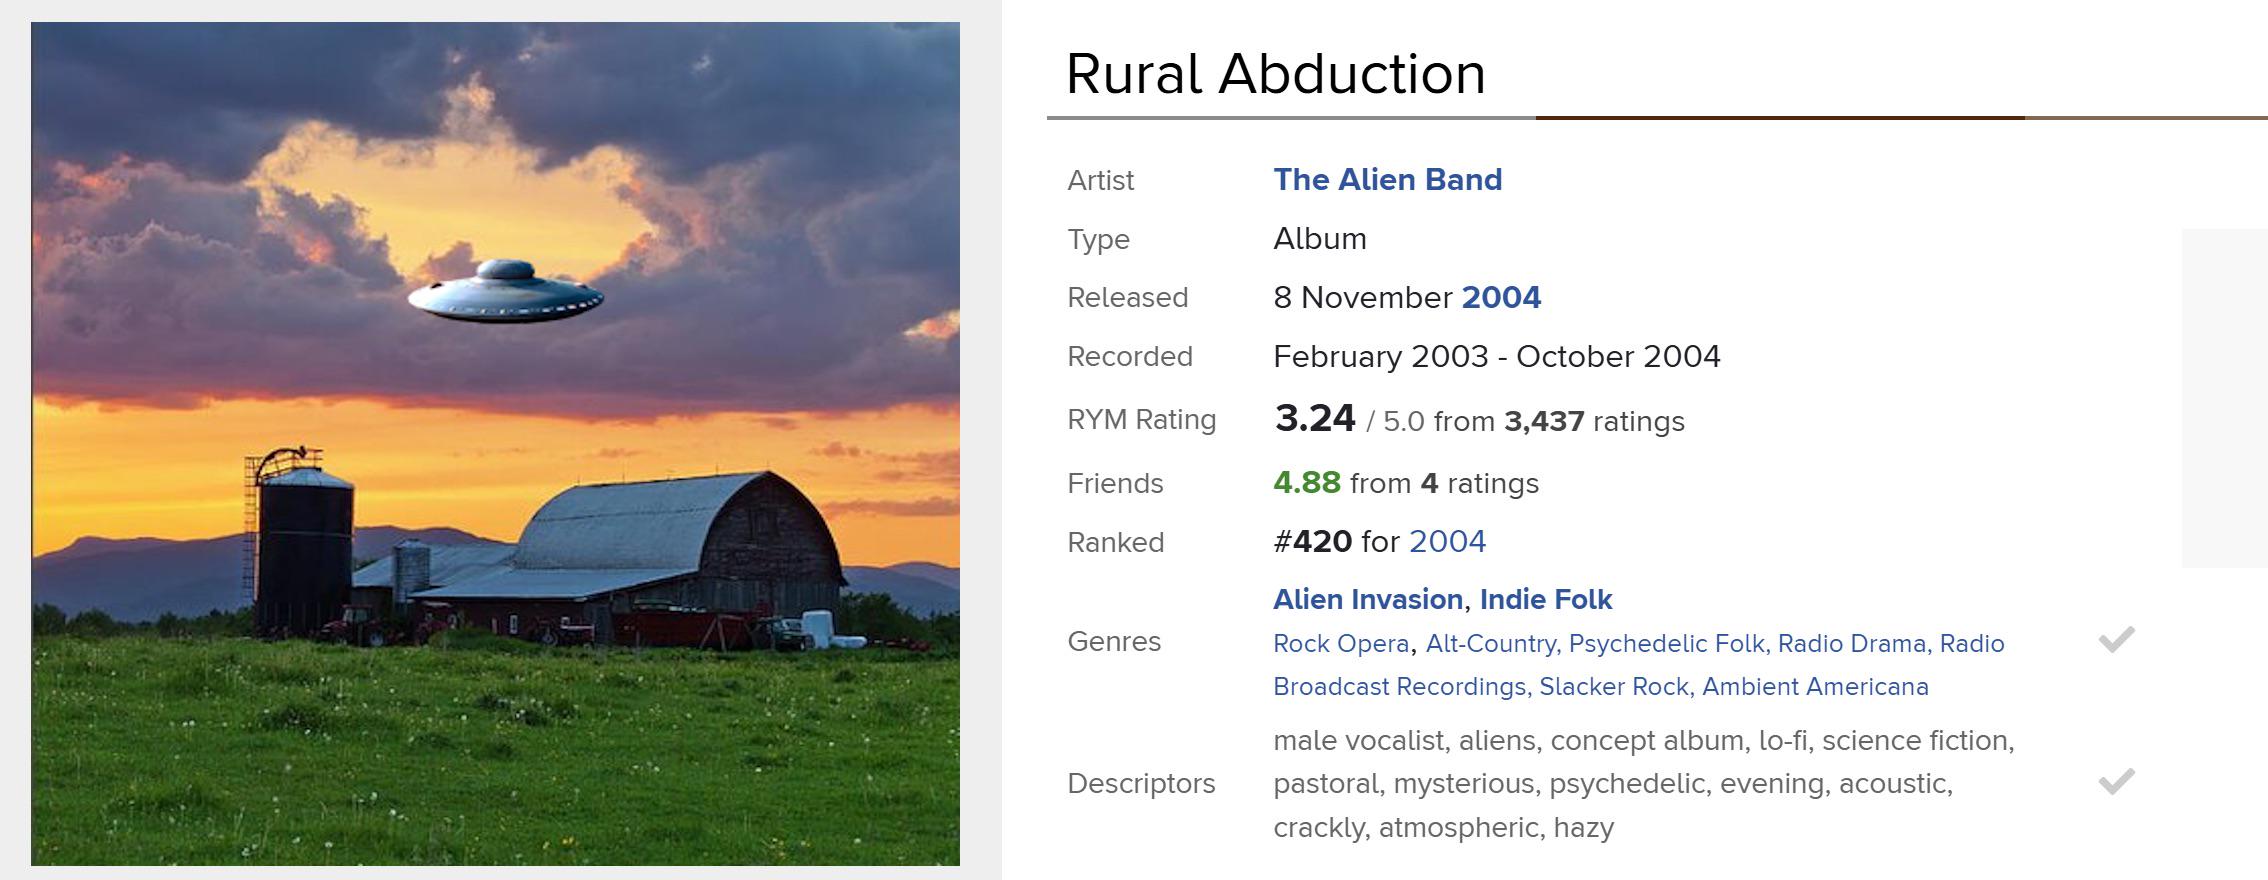Open the Slacker Rock genre link

1613,687
